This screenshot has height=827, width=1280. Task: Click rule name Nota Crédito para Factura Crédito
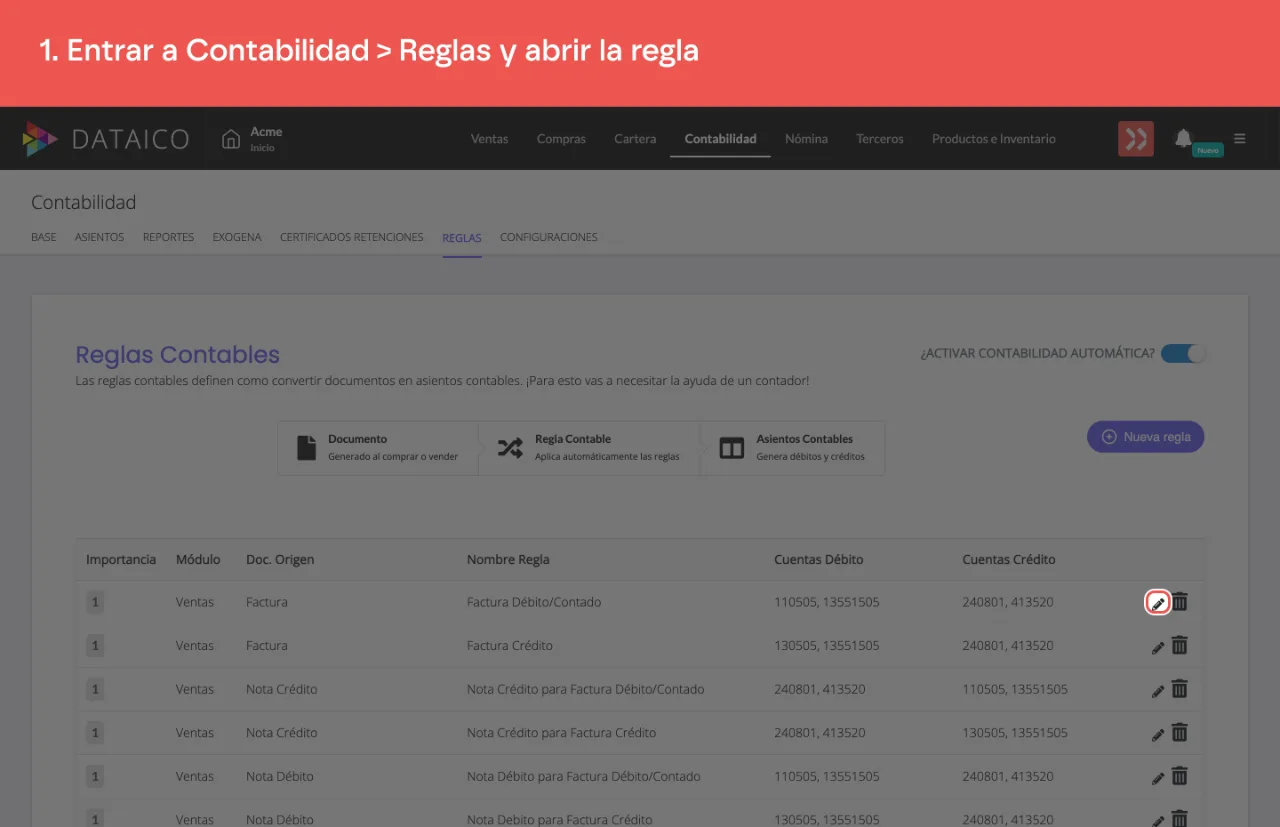coord(561,733)
